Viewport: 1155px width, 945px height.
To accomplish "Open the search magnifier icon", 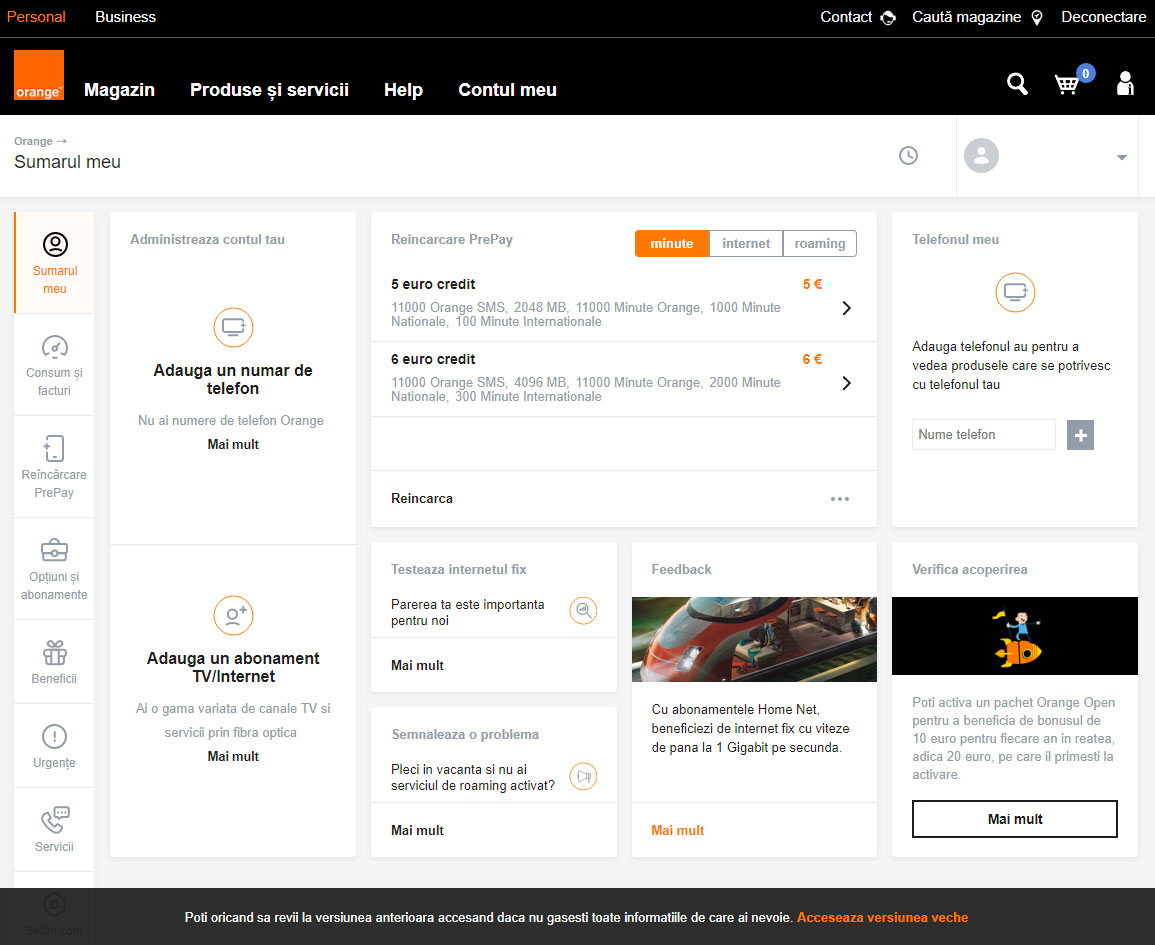I will [x=1017, y=84].
